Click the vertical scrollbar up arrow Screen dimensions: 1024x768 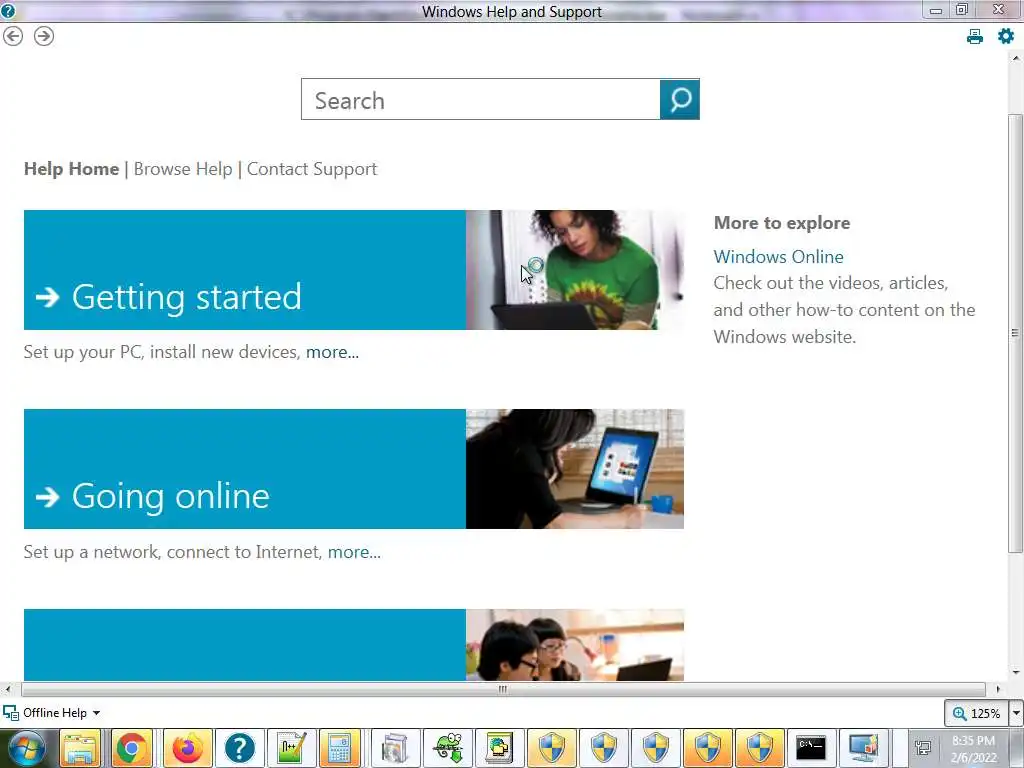tap(1016, 58)
